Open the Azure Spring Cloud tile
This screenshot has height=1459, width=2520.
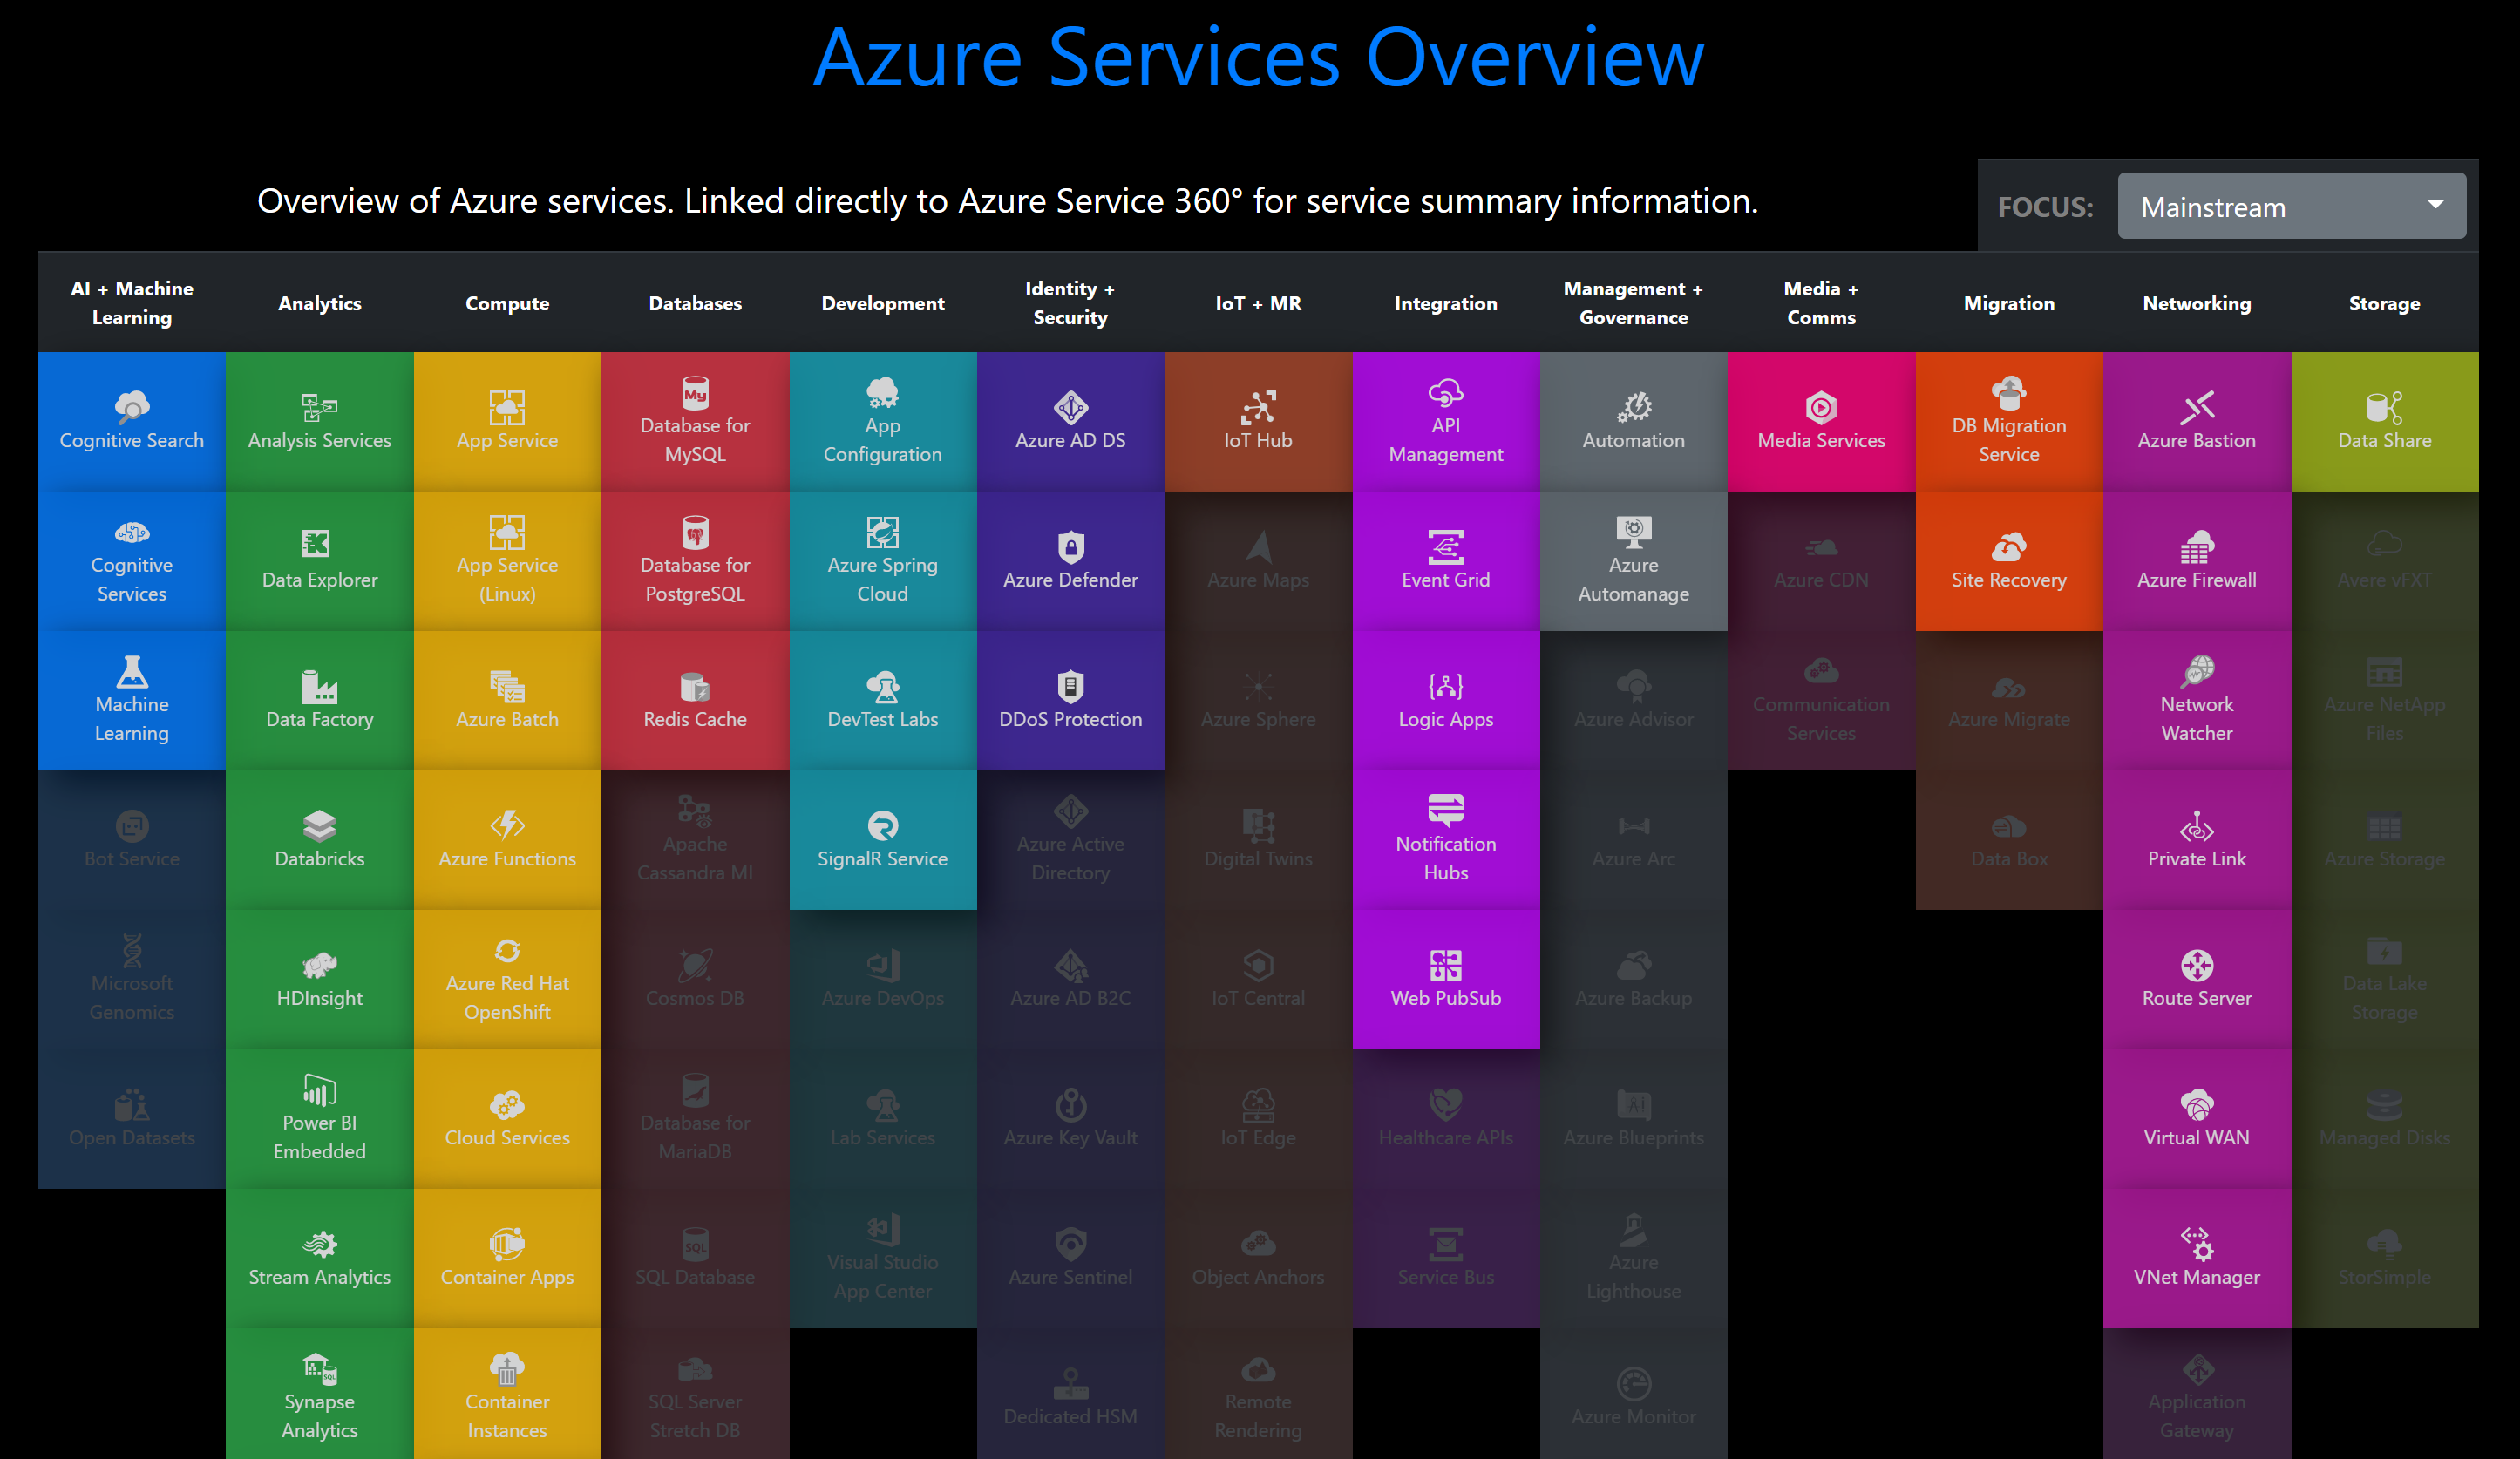tap(883, 561)
